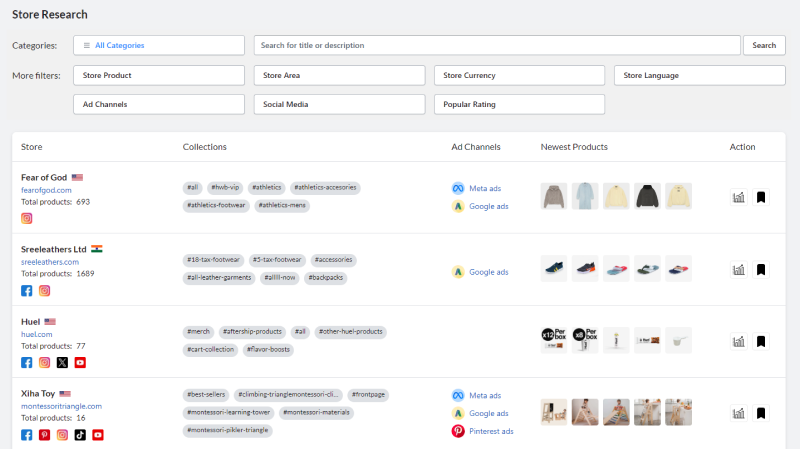This screenshot has height=449, width=800.
Task: Open the montessoritriangle.com link
Action: (61, 406)
